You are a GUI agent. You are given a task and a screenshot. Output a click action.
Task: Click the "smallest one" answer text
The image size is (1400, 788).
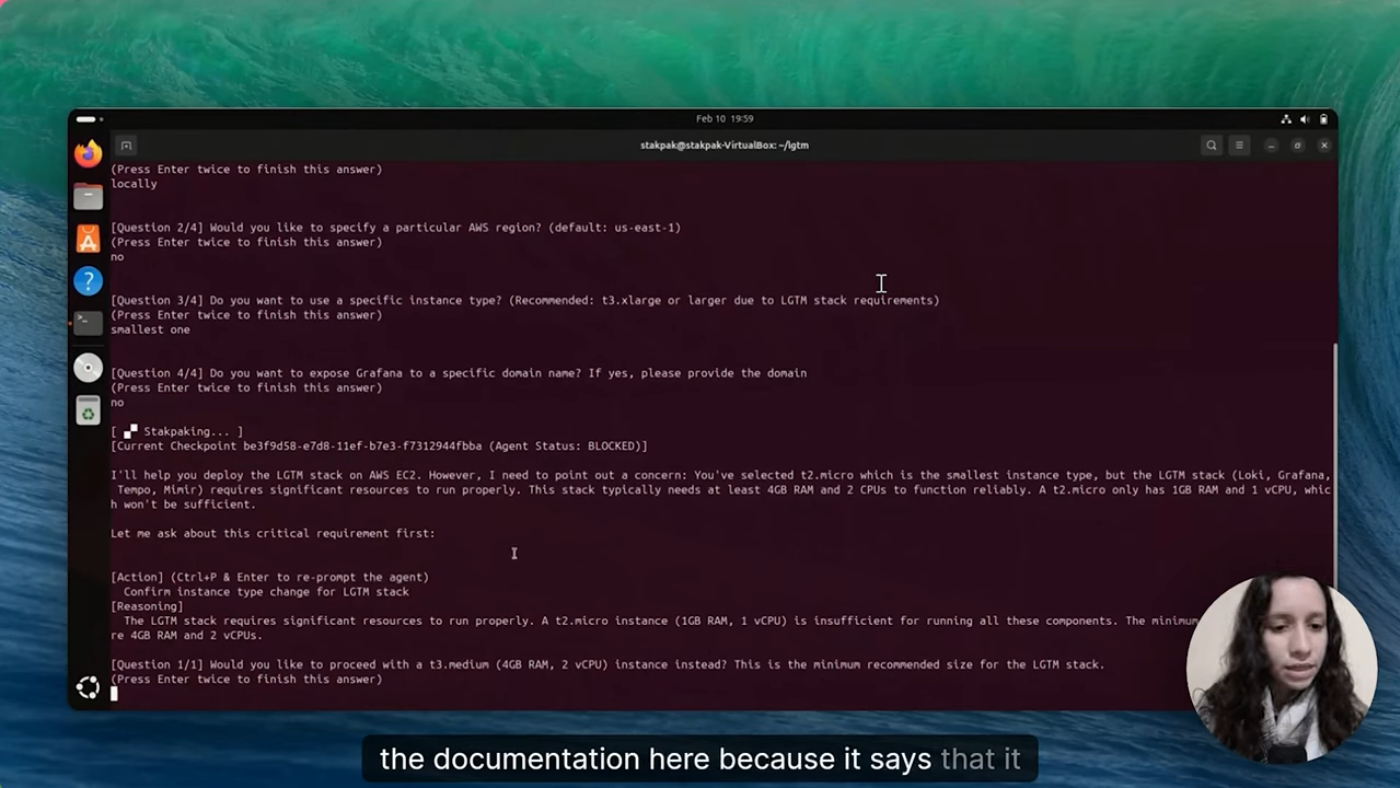tap(150, 329)
